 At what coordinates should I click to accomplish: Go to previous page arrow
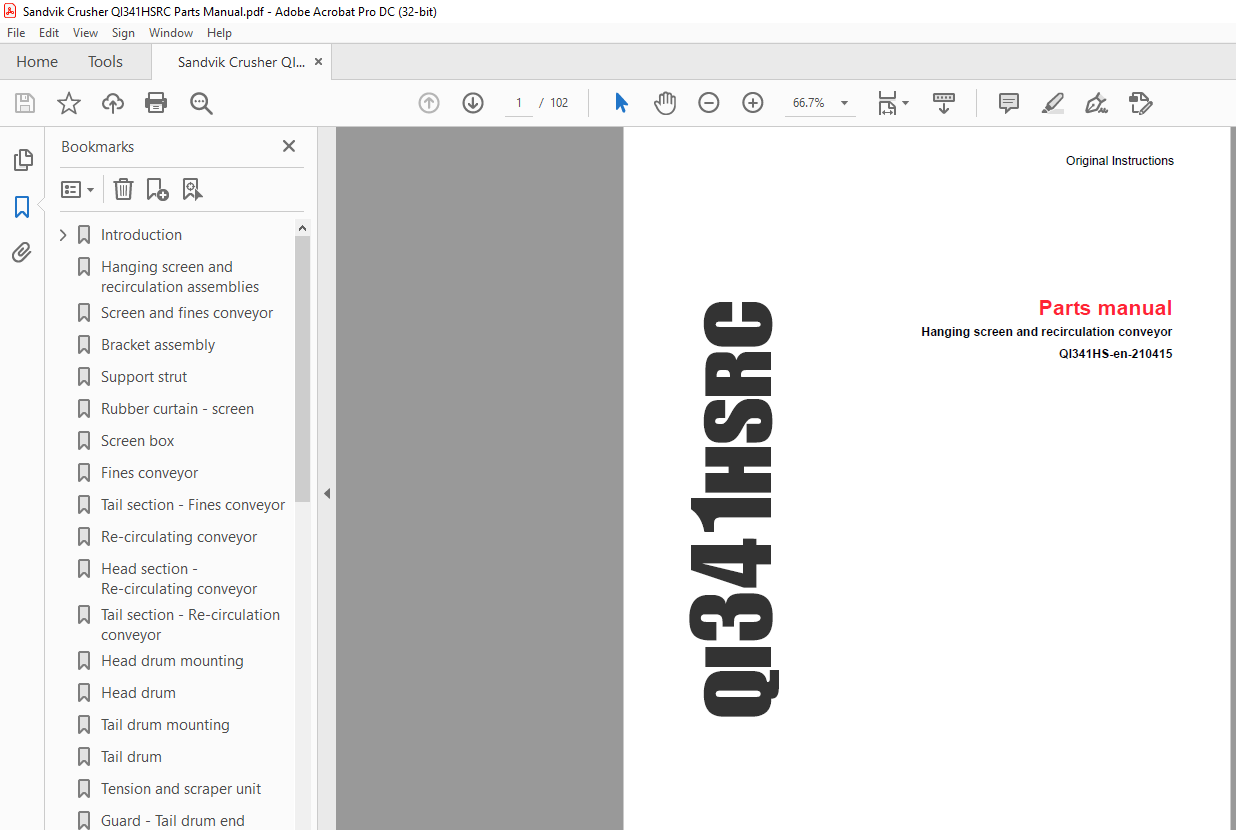pyautogui.click(x=429, y=103)
